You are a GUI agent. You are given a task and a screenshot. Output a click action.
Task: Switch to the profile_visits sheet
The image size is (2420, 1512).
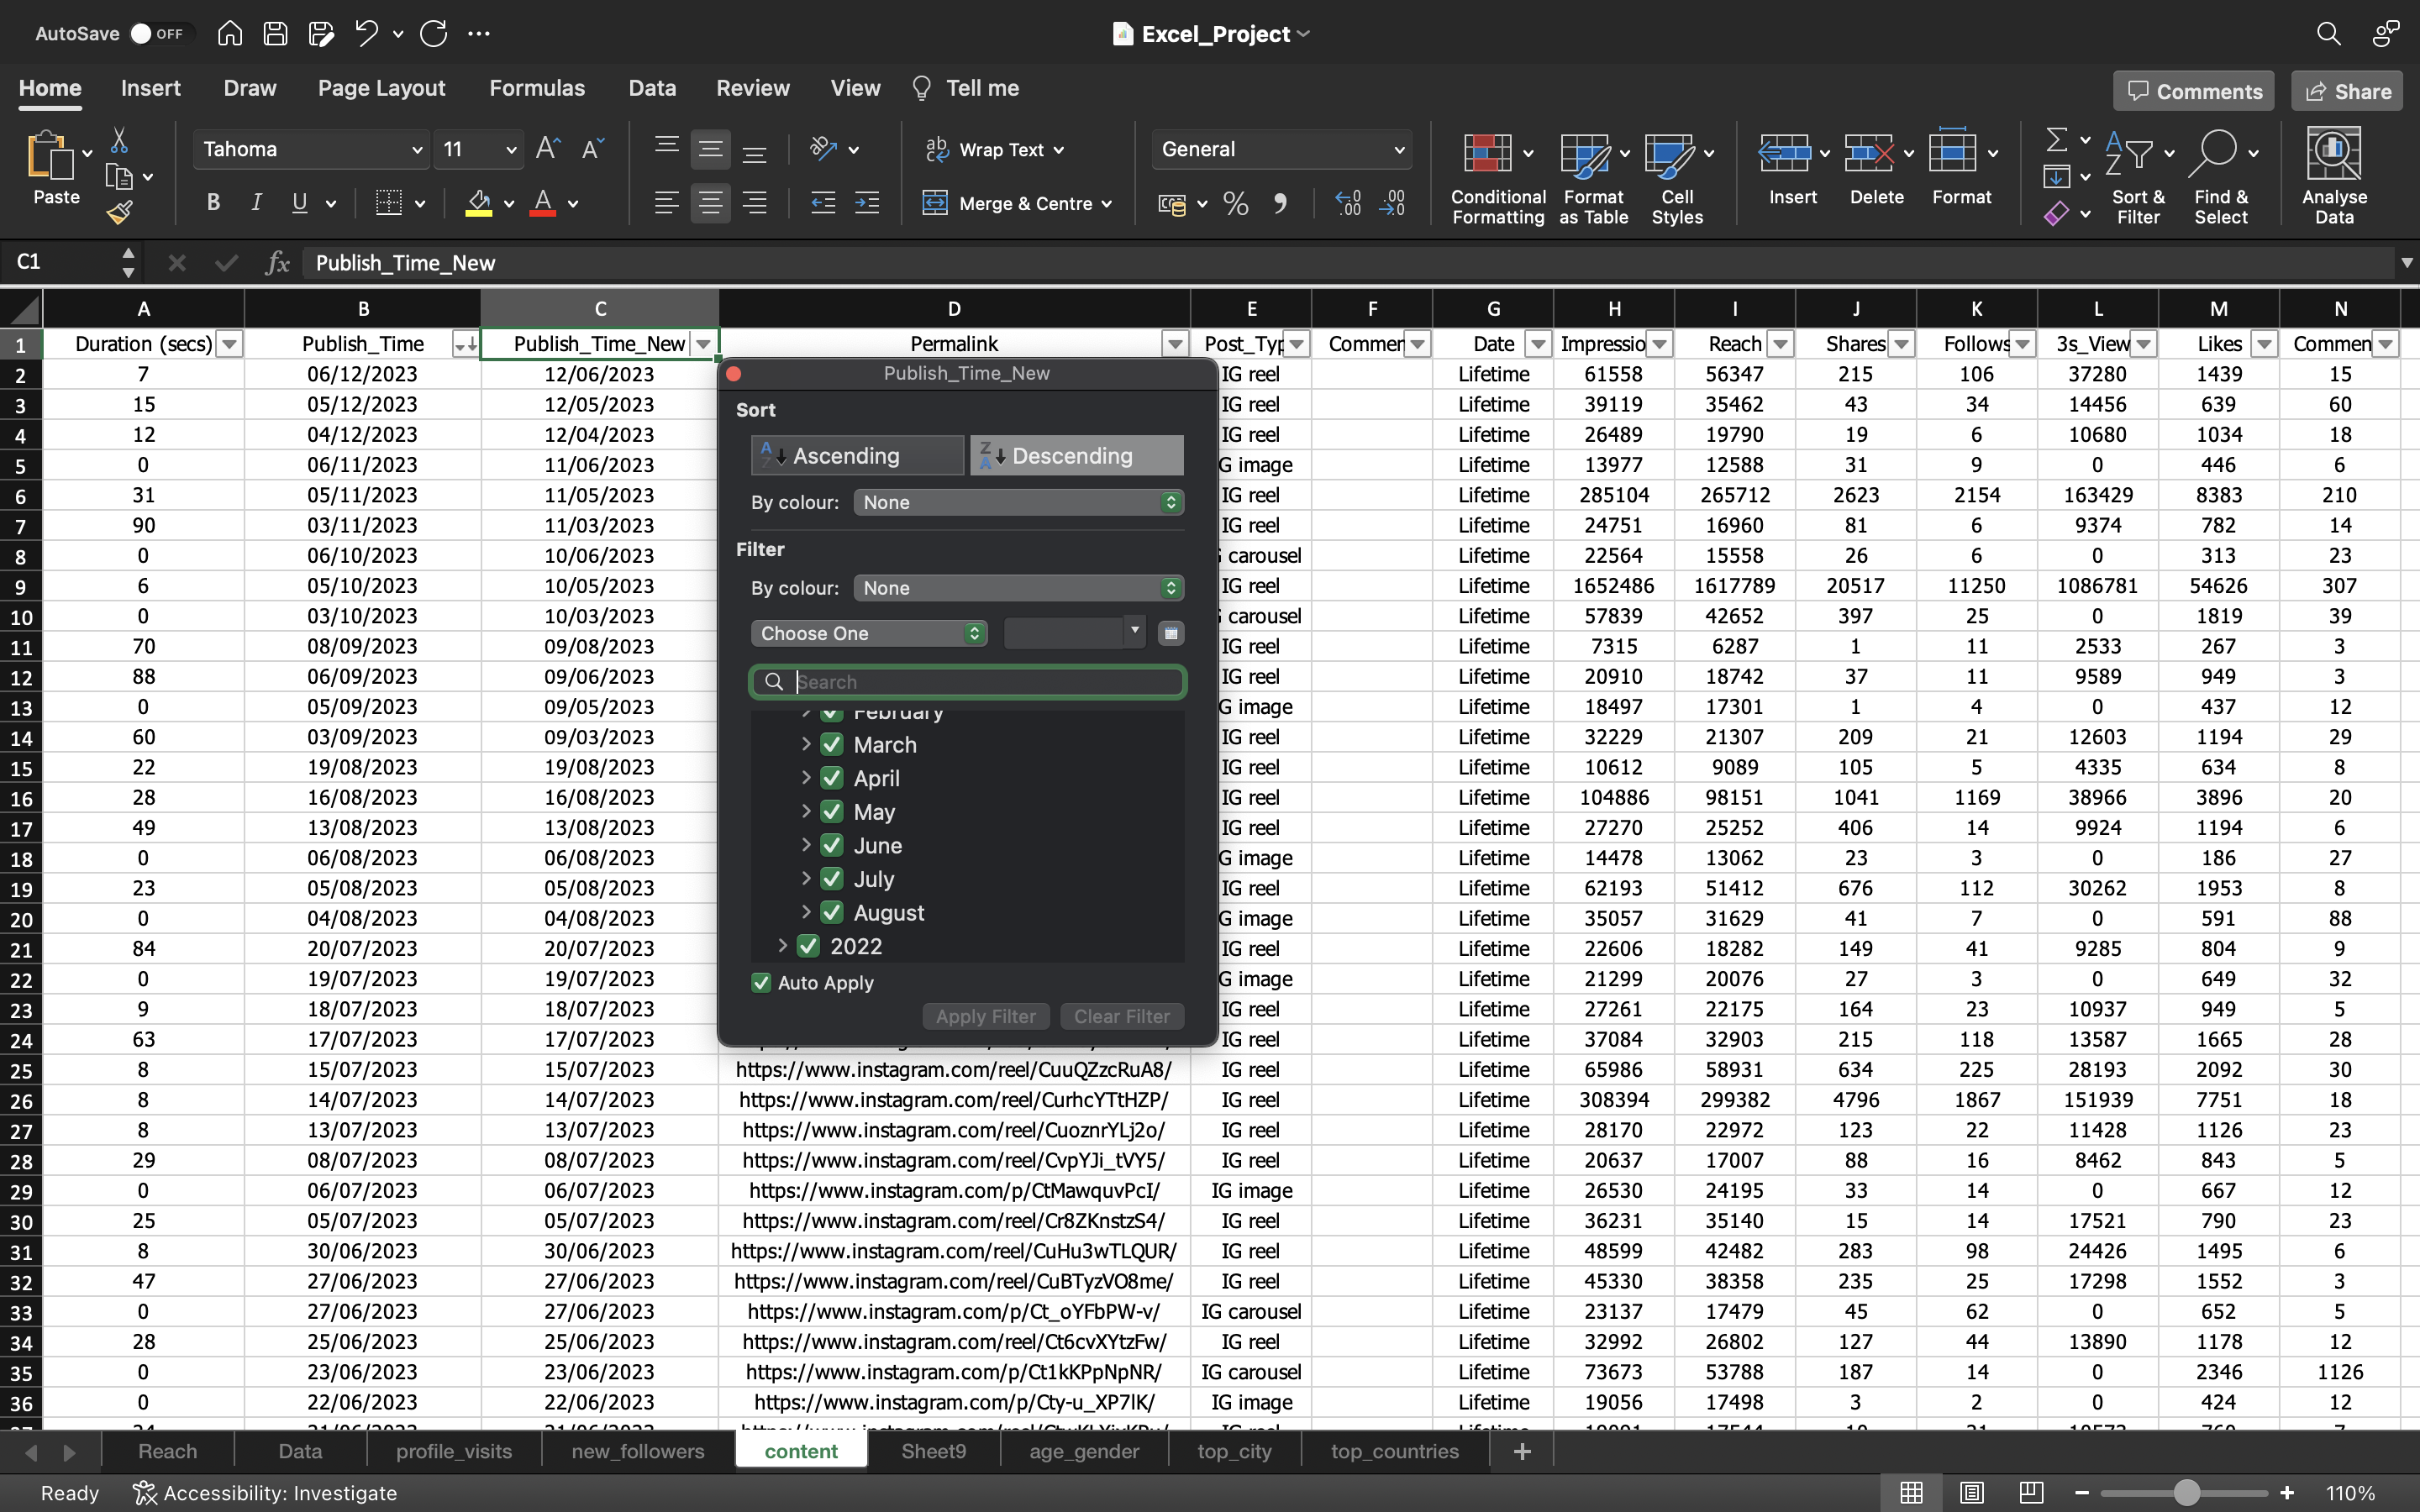(x=454, y=1451)
